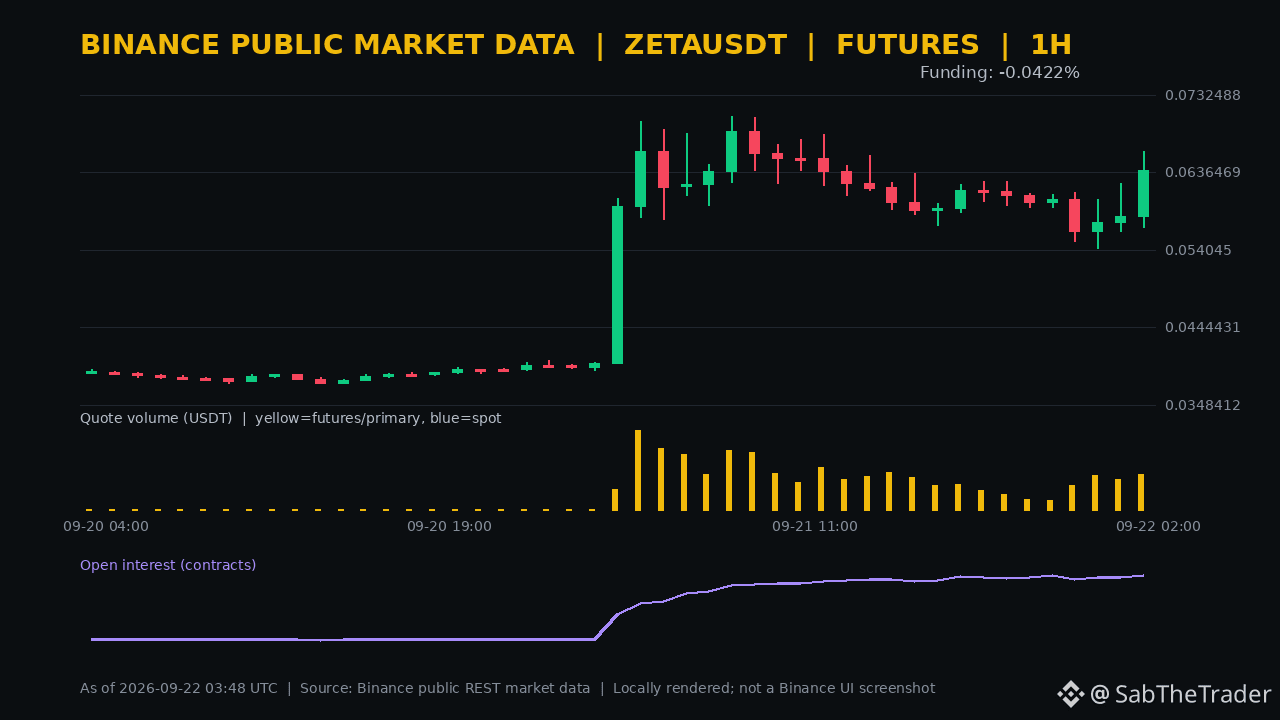The width and height of the screenshot is (1280, 720).
Task: Click the tallest yellow volume bar
Action: point(638,470)
